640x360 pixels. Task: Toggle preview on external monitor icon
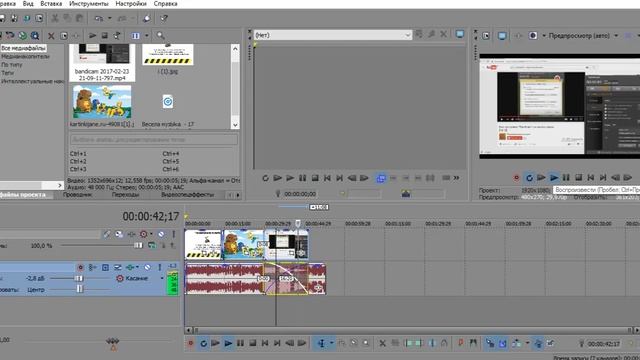pos(502,36)
